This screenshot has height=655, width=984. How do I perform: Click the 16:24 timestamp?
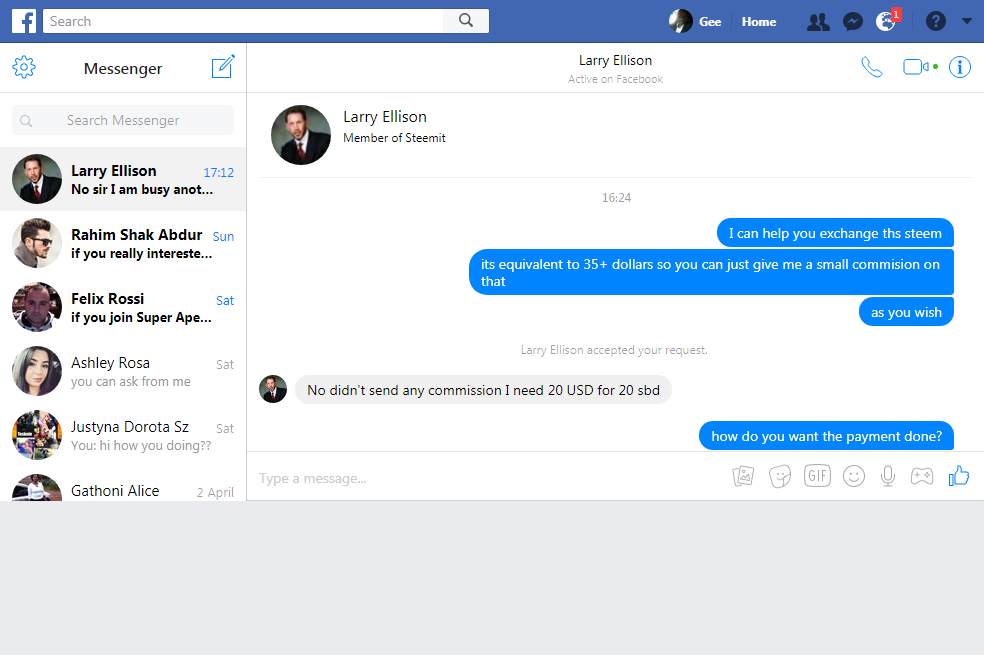coord(616,198)
